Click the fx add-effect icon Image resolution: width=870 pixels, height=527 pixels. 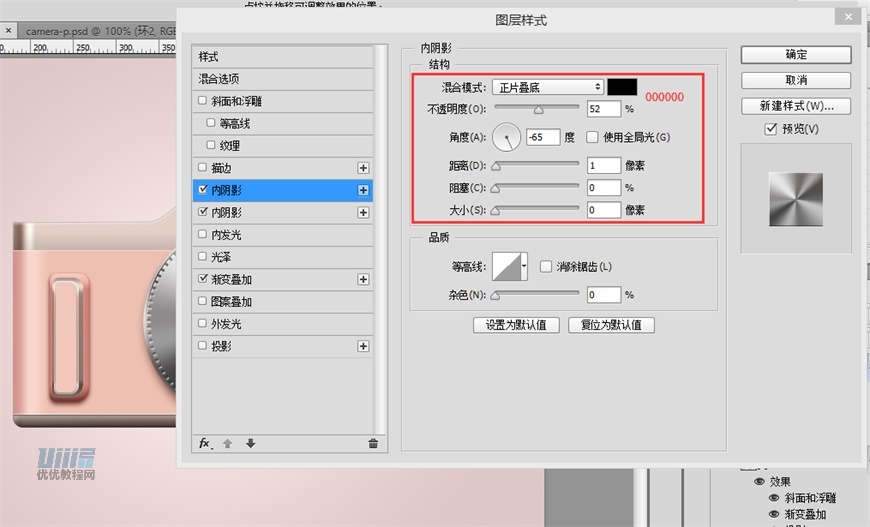tap(205, 443)
